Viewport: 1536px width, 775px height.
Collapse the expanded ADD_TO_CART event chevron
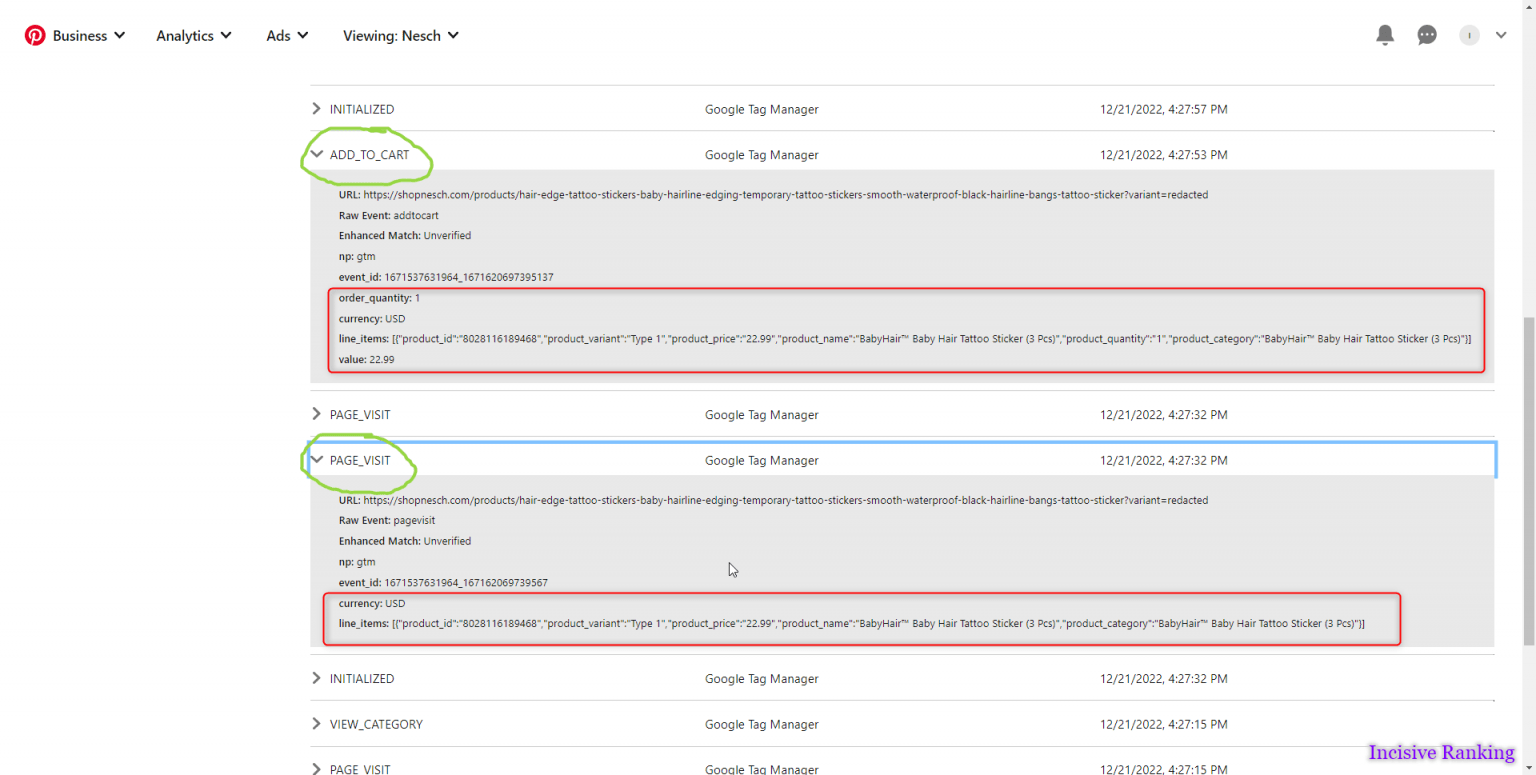[x=317, y=154]
